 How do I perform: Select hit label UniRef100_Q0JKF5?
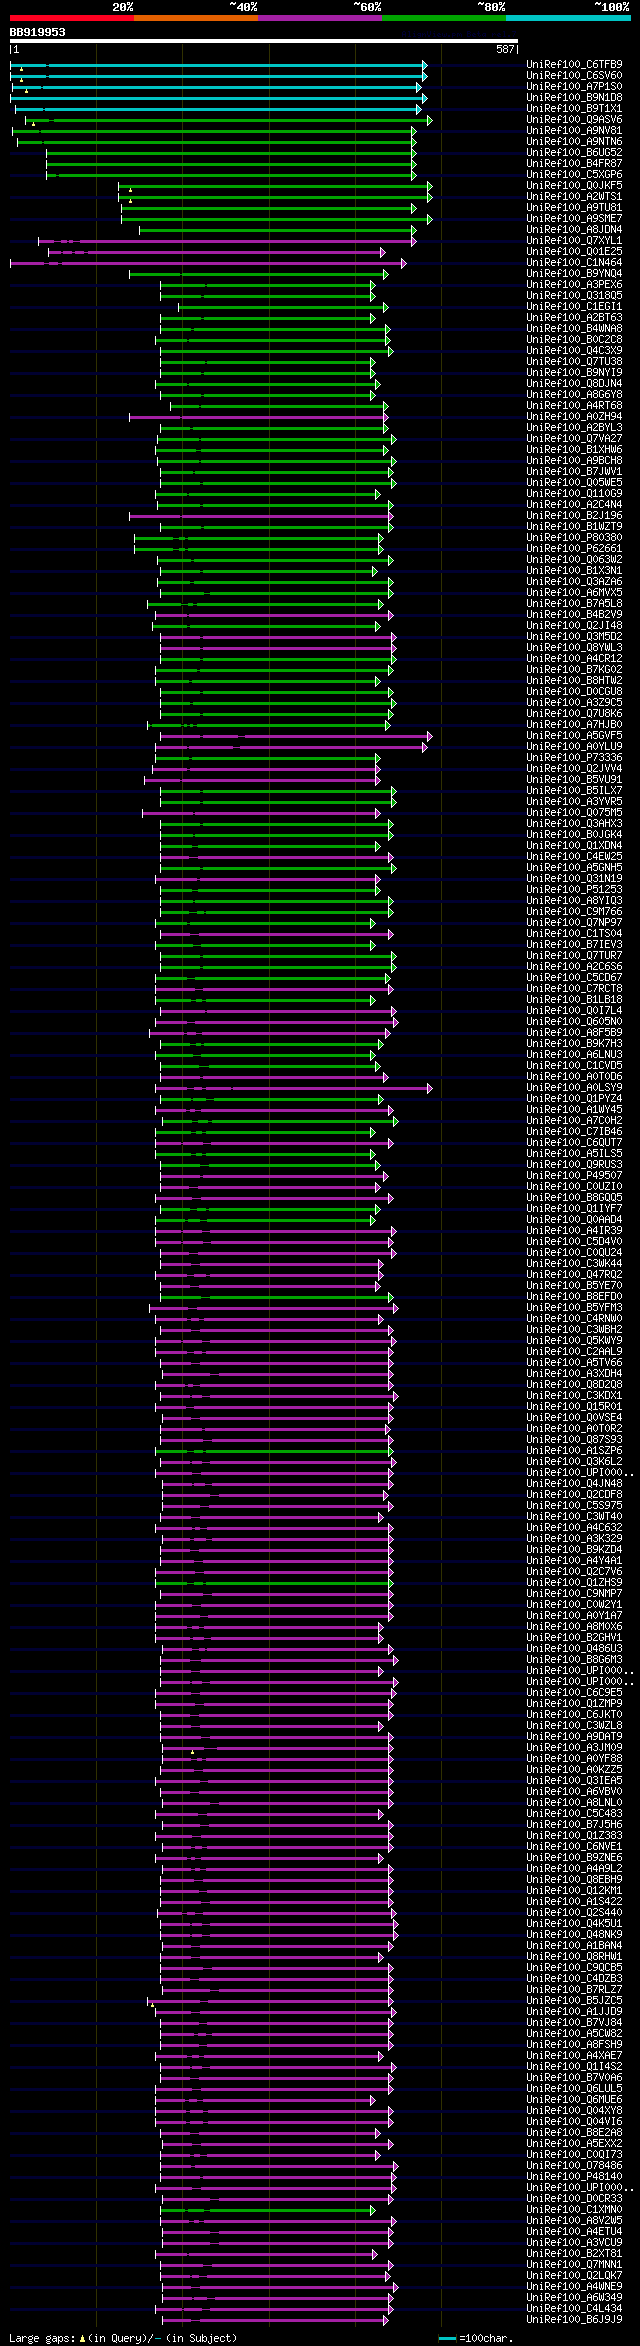[x=574, y=186]
